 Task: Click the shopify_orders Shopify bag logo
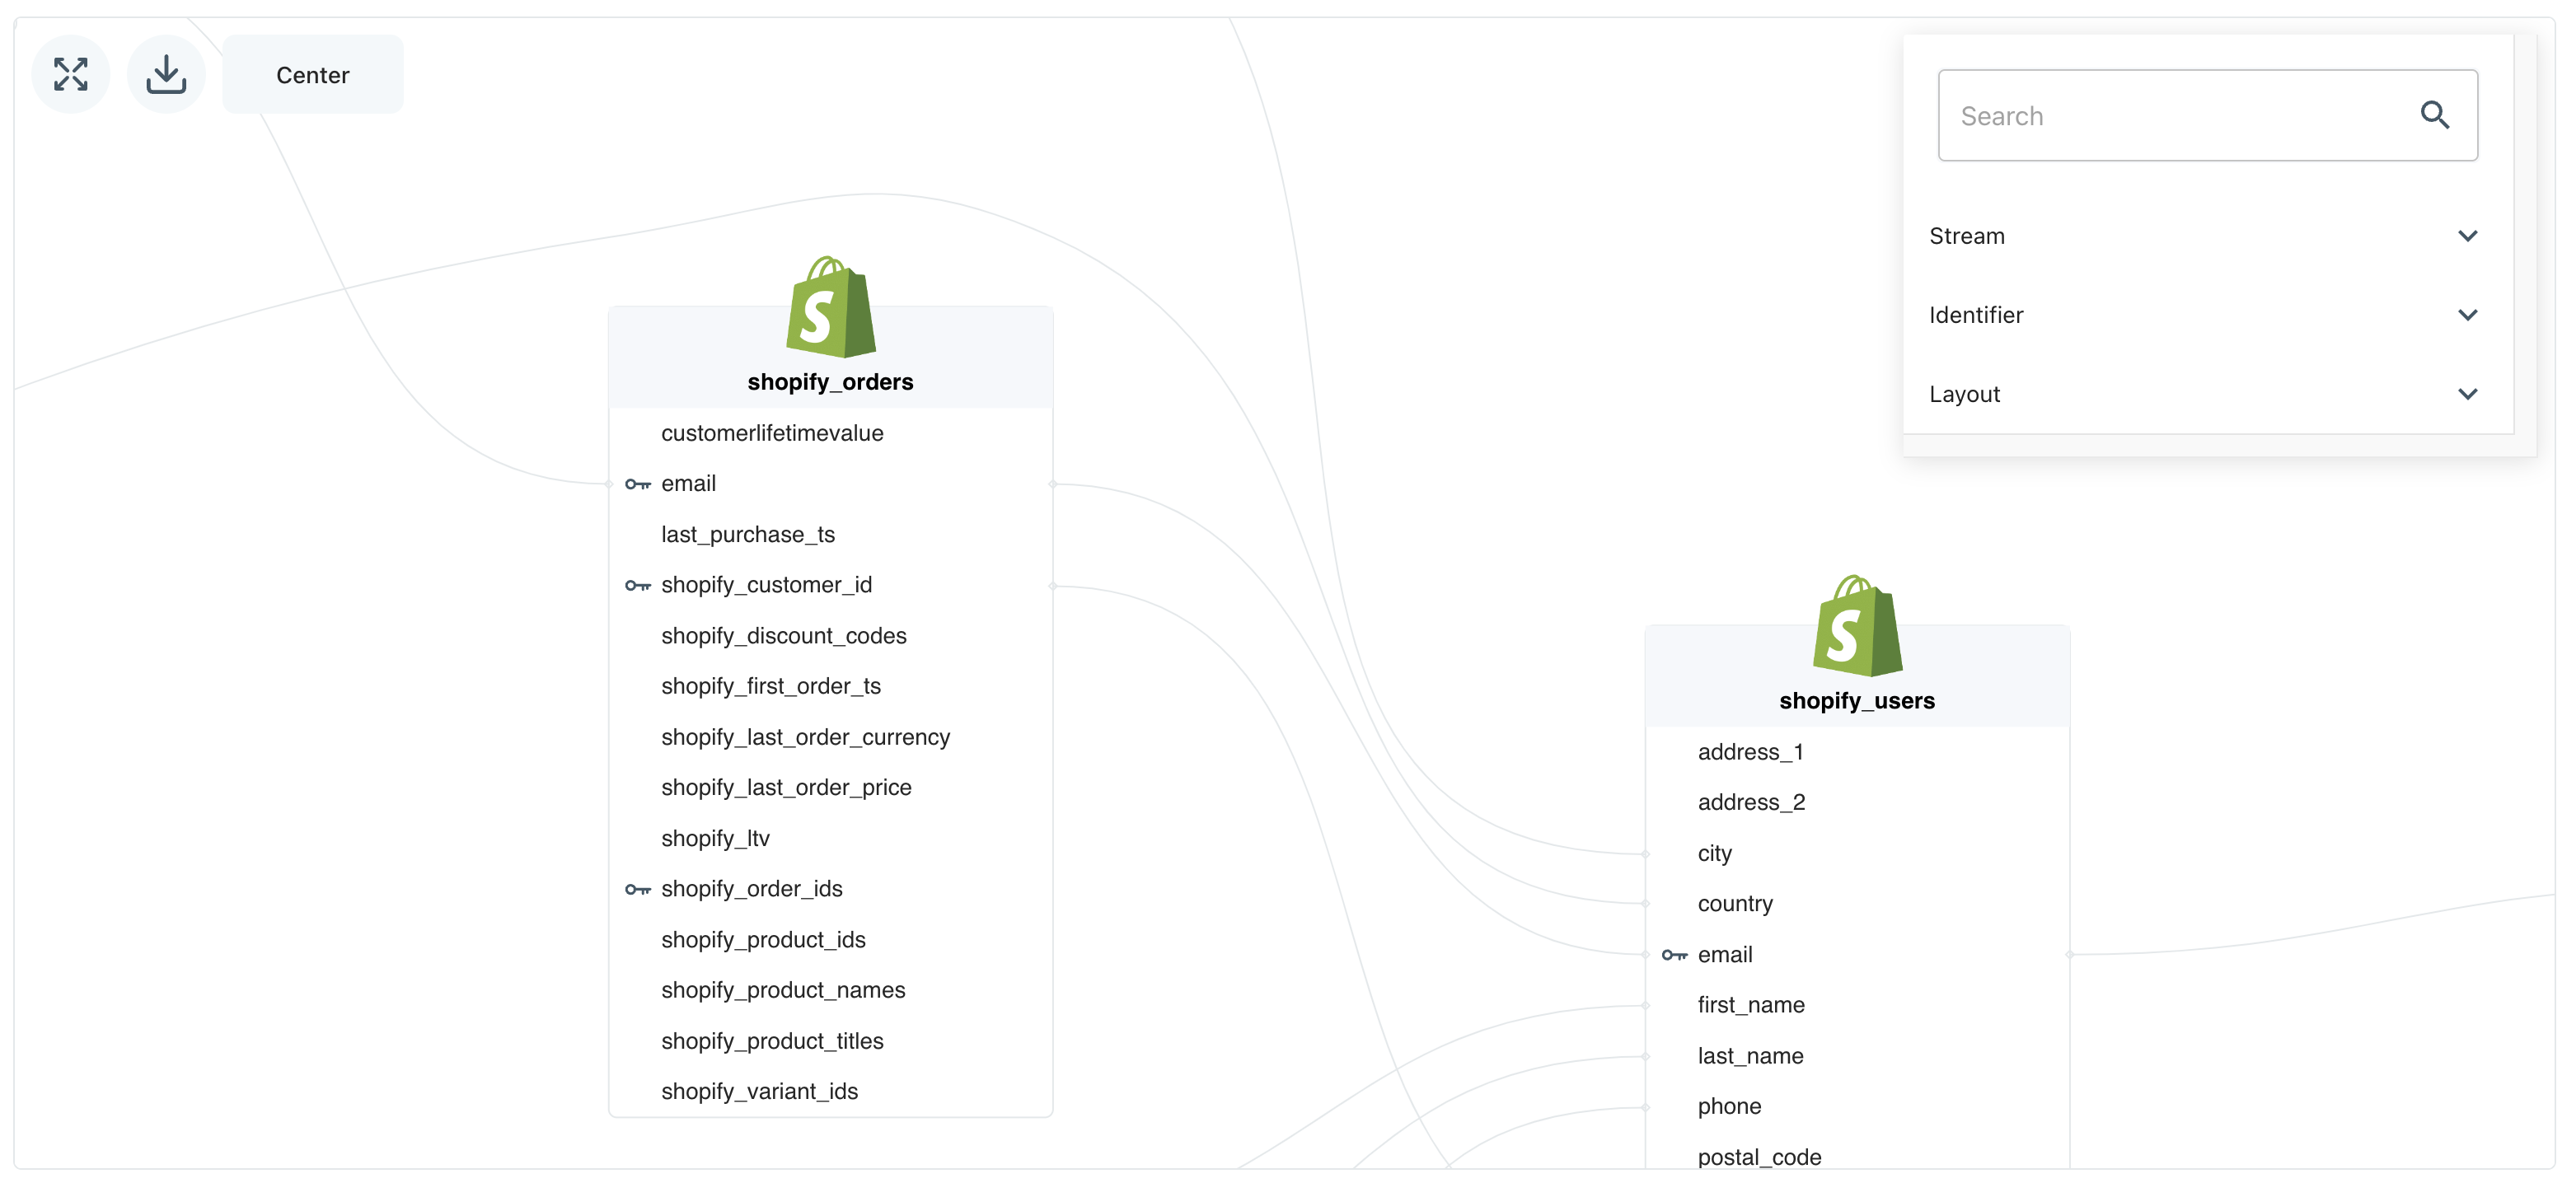pos(830,307)
